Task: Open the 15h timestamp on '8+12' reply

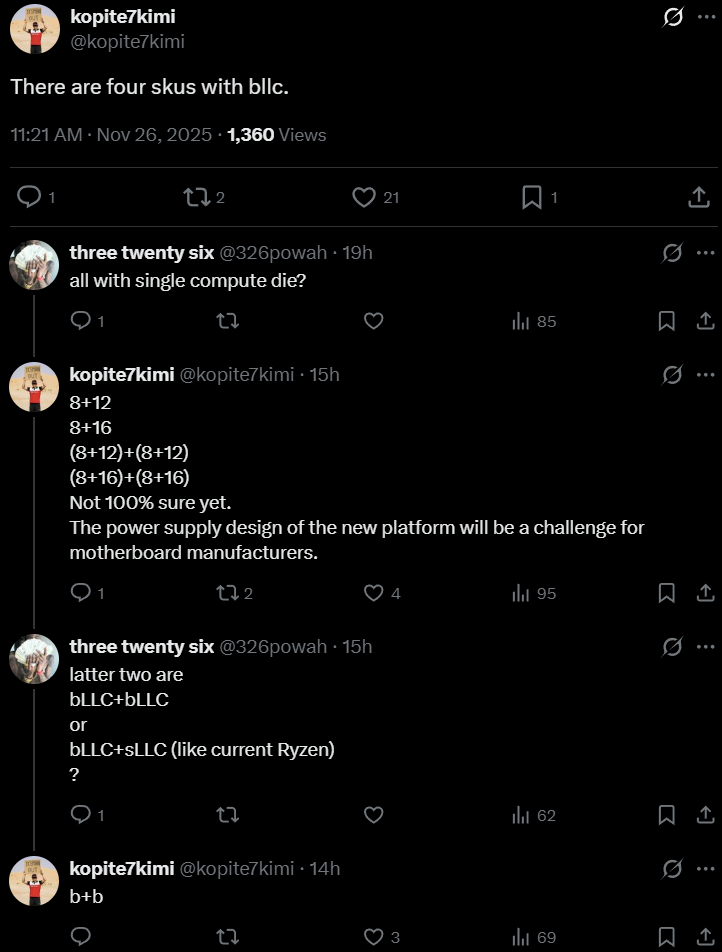Action: (324, 374)
